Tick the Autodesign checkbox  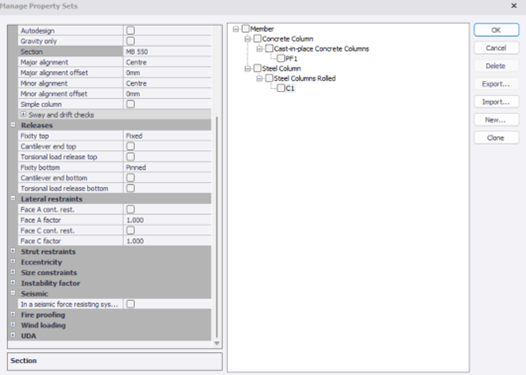130,31
